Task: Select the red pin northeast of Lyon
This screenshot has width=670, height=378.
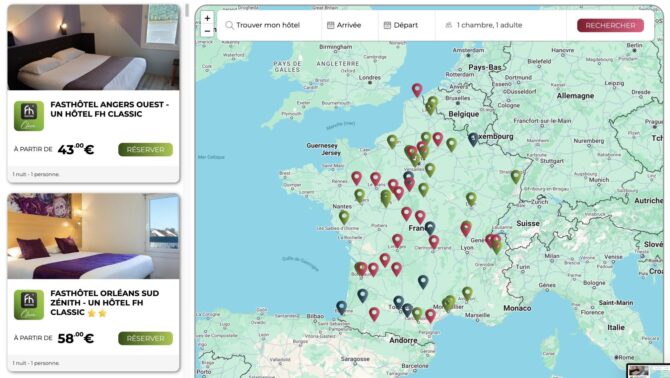Action: 466,229
